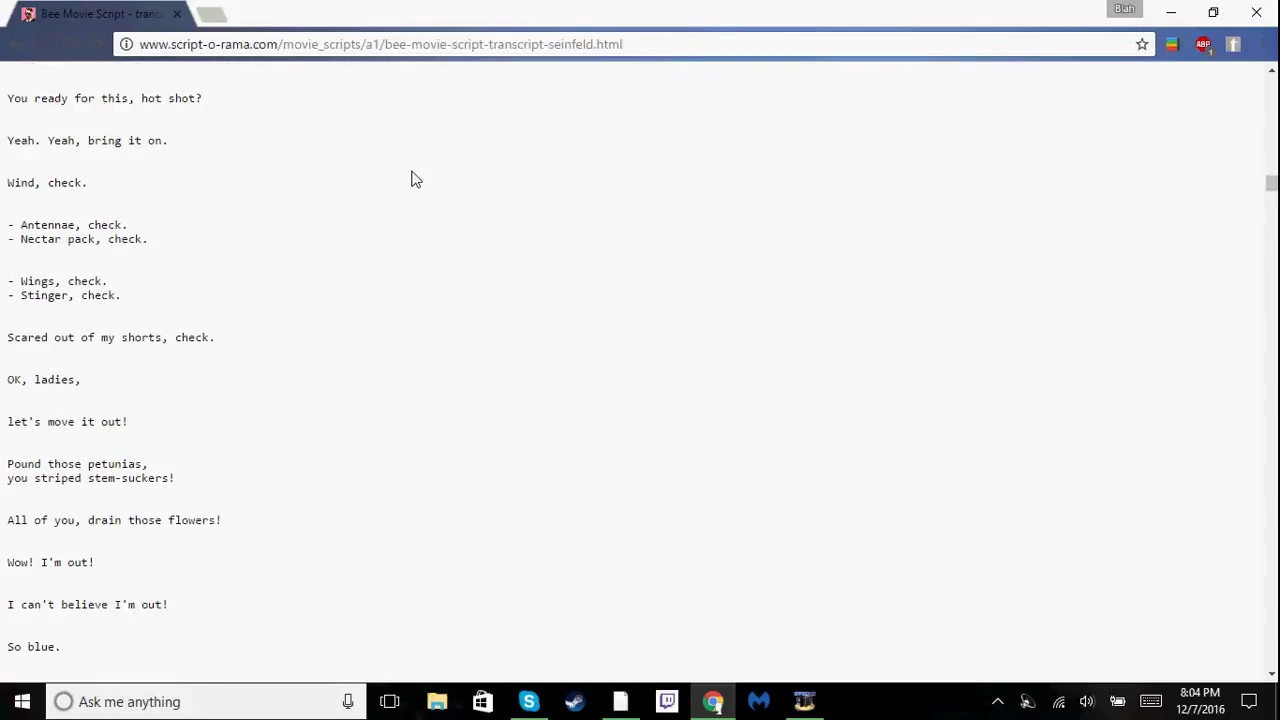Click "All of you, drain those flowers!"
The width and height of the screenshot is (1280, 720).
(x=114, y=520)
